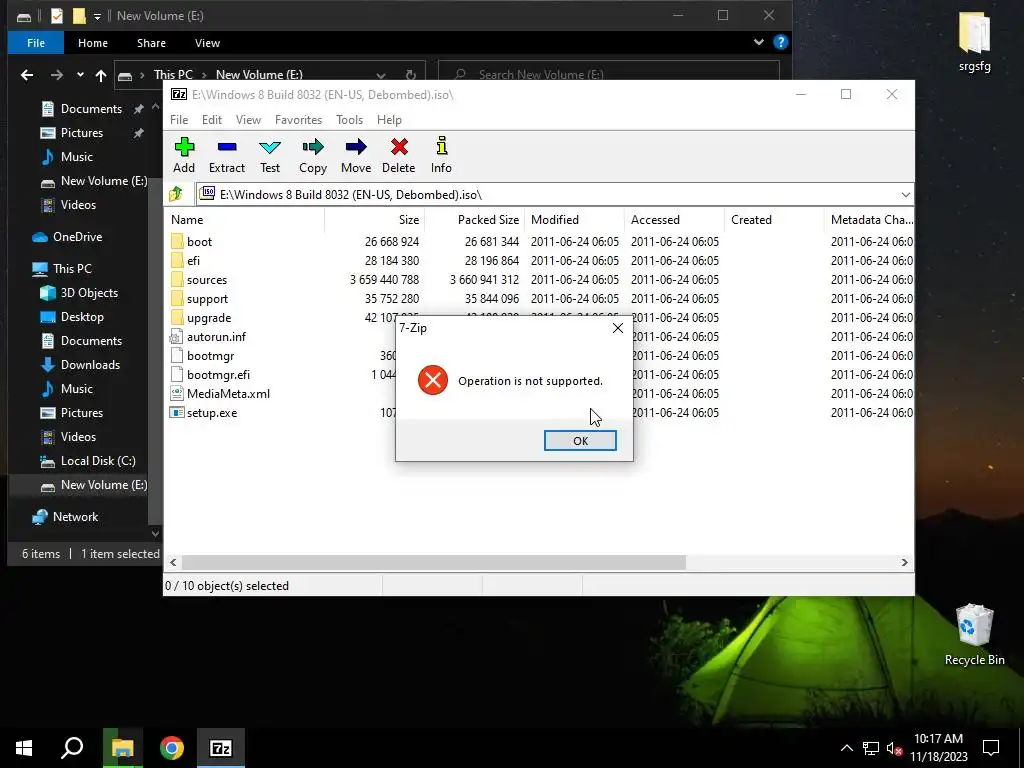The height and width of the screenshot is (768, 1024).
Task: Click the Info toolbar icon
Action: [x=441, y=155]
